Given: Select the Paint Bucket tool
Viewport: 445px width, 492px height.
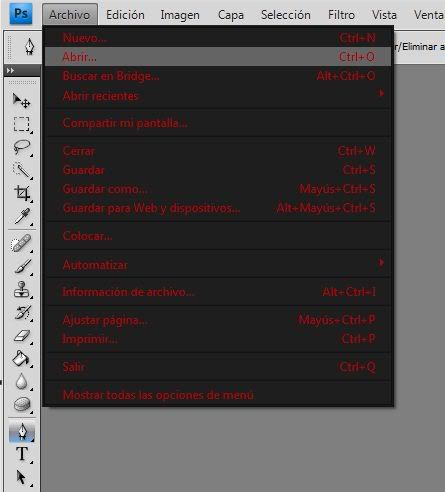Looking at the screenshot, I should tap(22, 359).
